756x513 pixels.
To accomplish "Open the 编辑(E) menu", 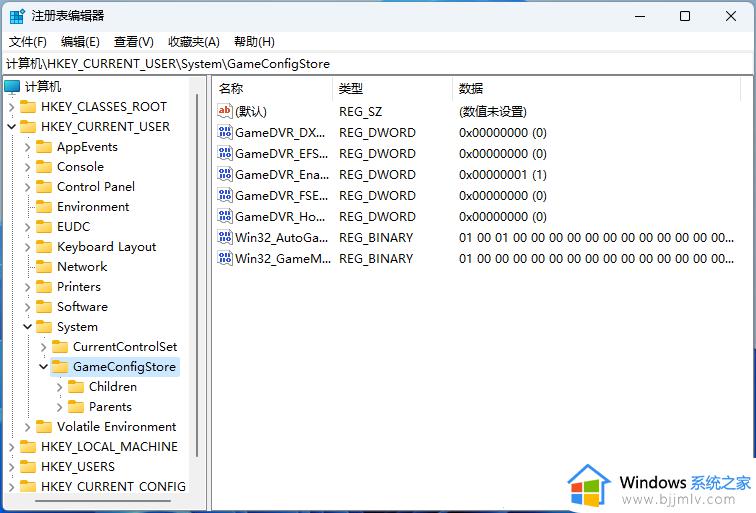I will (80, 42).
